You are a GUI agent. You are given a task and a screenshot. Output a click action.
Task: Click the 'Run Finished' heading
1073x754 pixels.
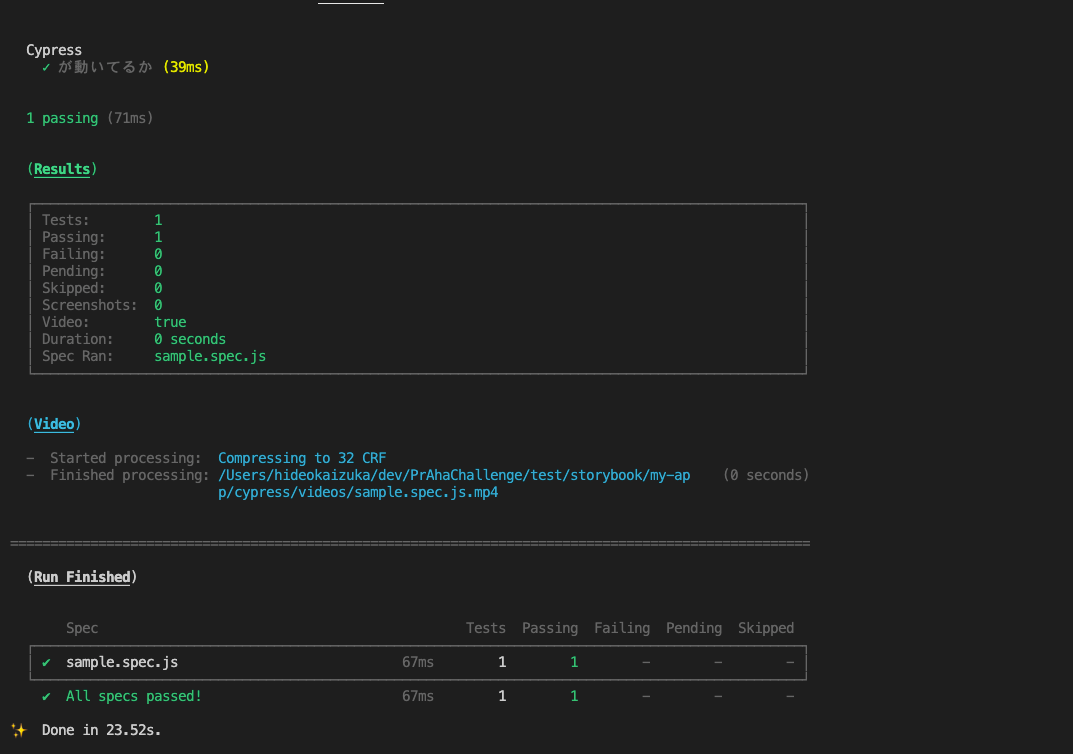coord(82,577)
